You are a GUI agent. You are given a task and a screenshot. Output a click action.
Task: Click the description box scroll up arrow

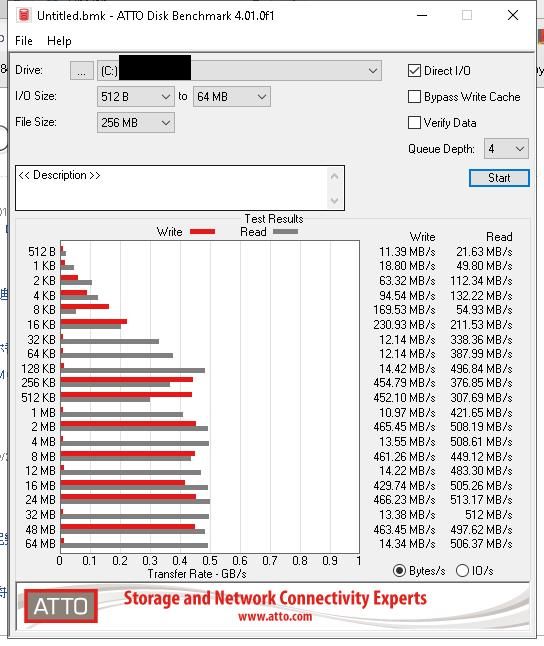[x=334, y=176]
